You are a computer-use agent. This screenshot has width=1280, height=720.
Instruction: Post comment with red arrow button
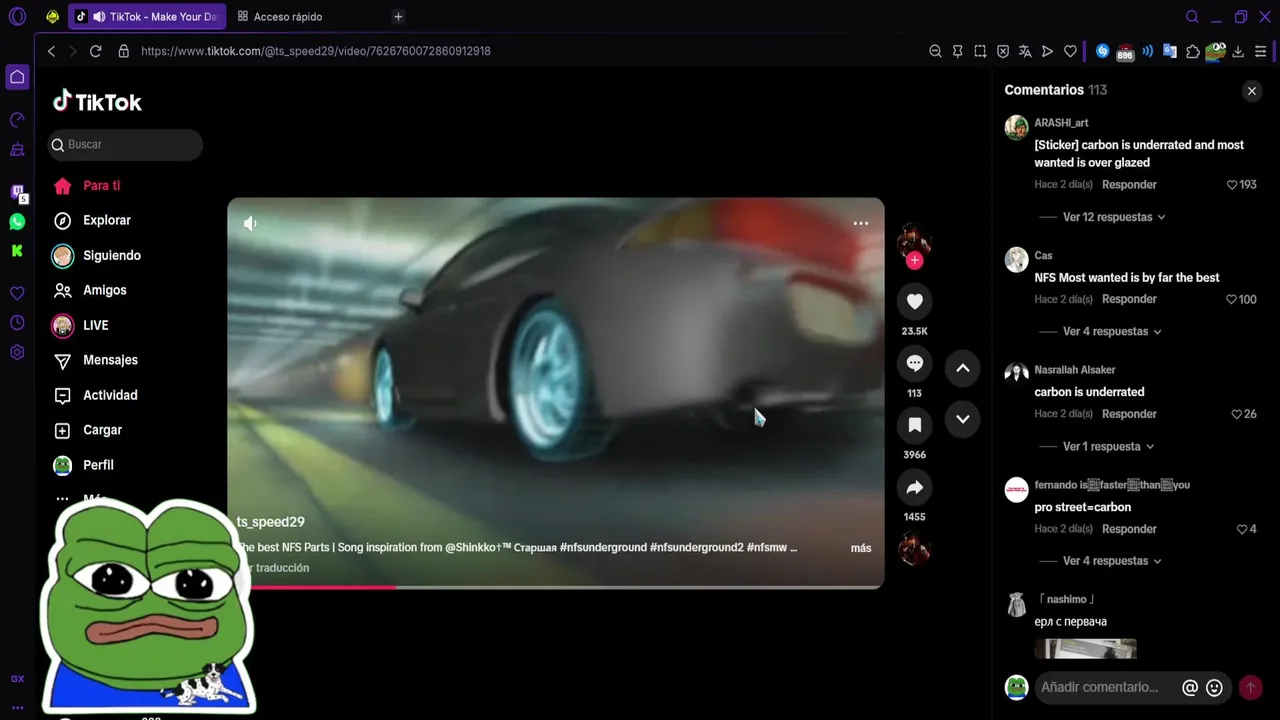click(1250, 687)
